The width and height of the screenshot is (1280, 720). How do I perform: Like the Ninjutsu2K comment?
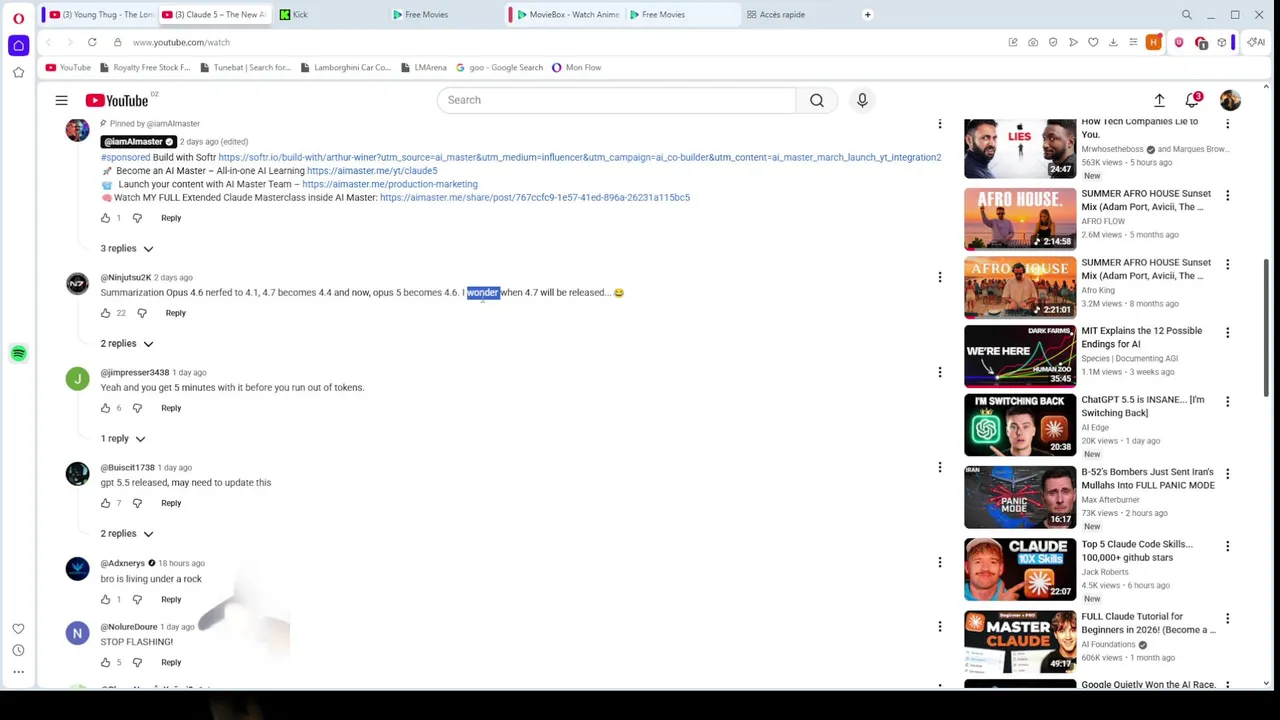coord(106,313)
